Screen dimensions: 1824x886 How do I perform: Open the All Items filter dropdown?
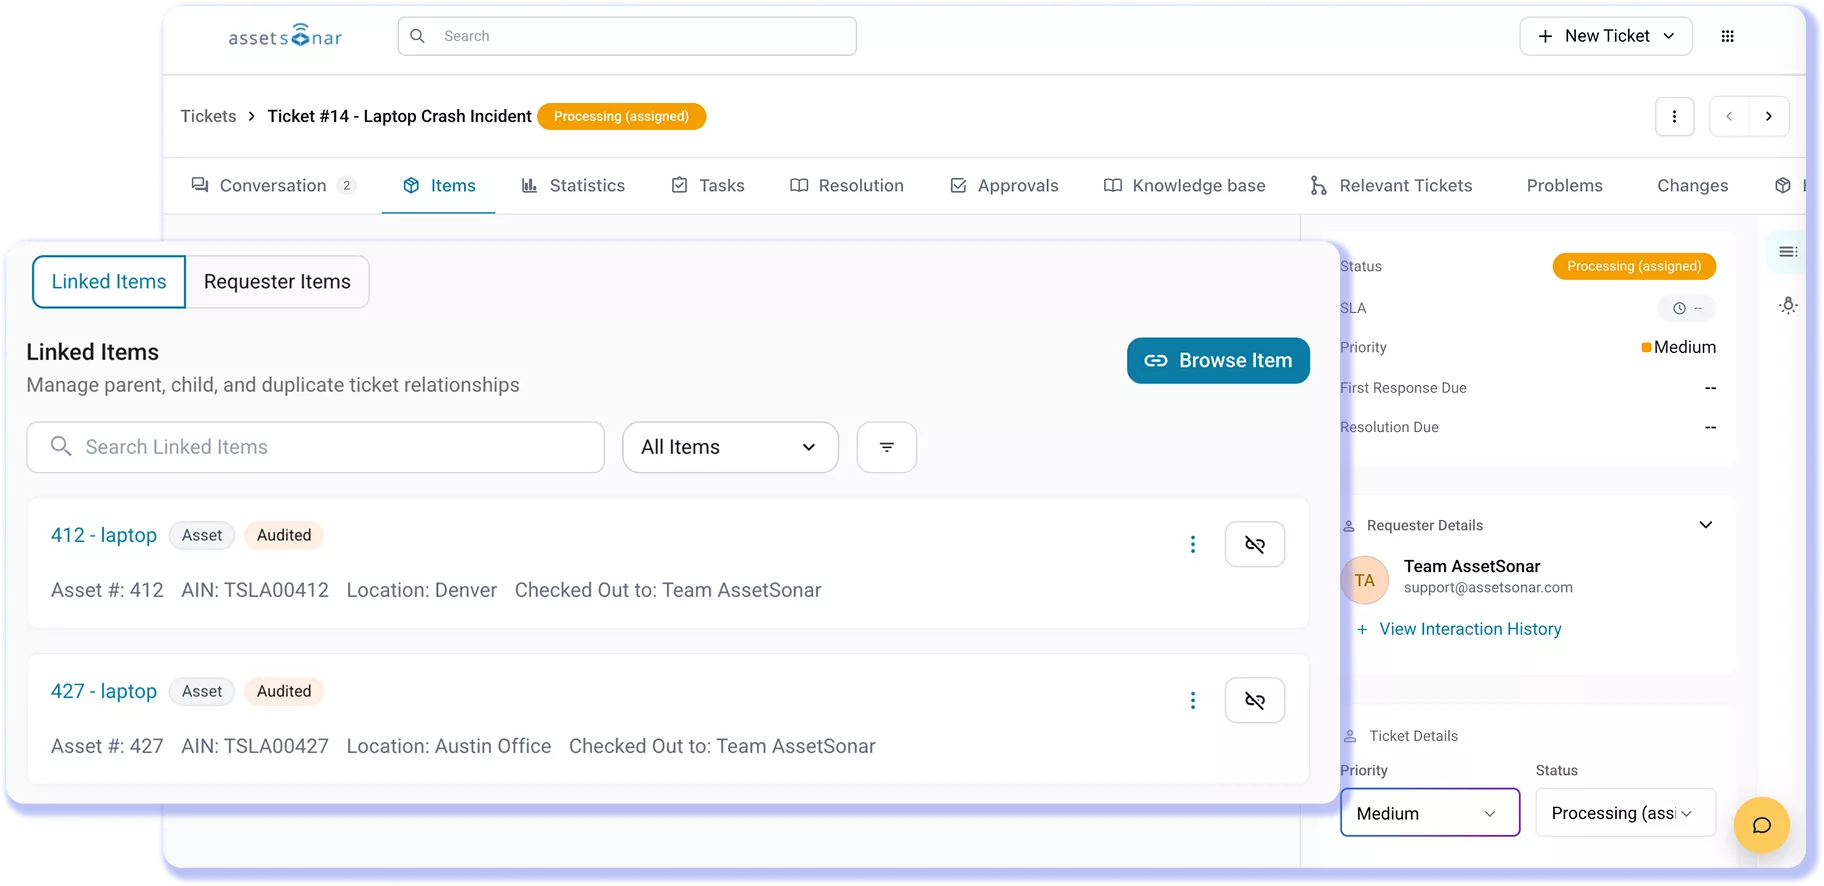730,447
